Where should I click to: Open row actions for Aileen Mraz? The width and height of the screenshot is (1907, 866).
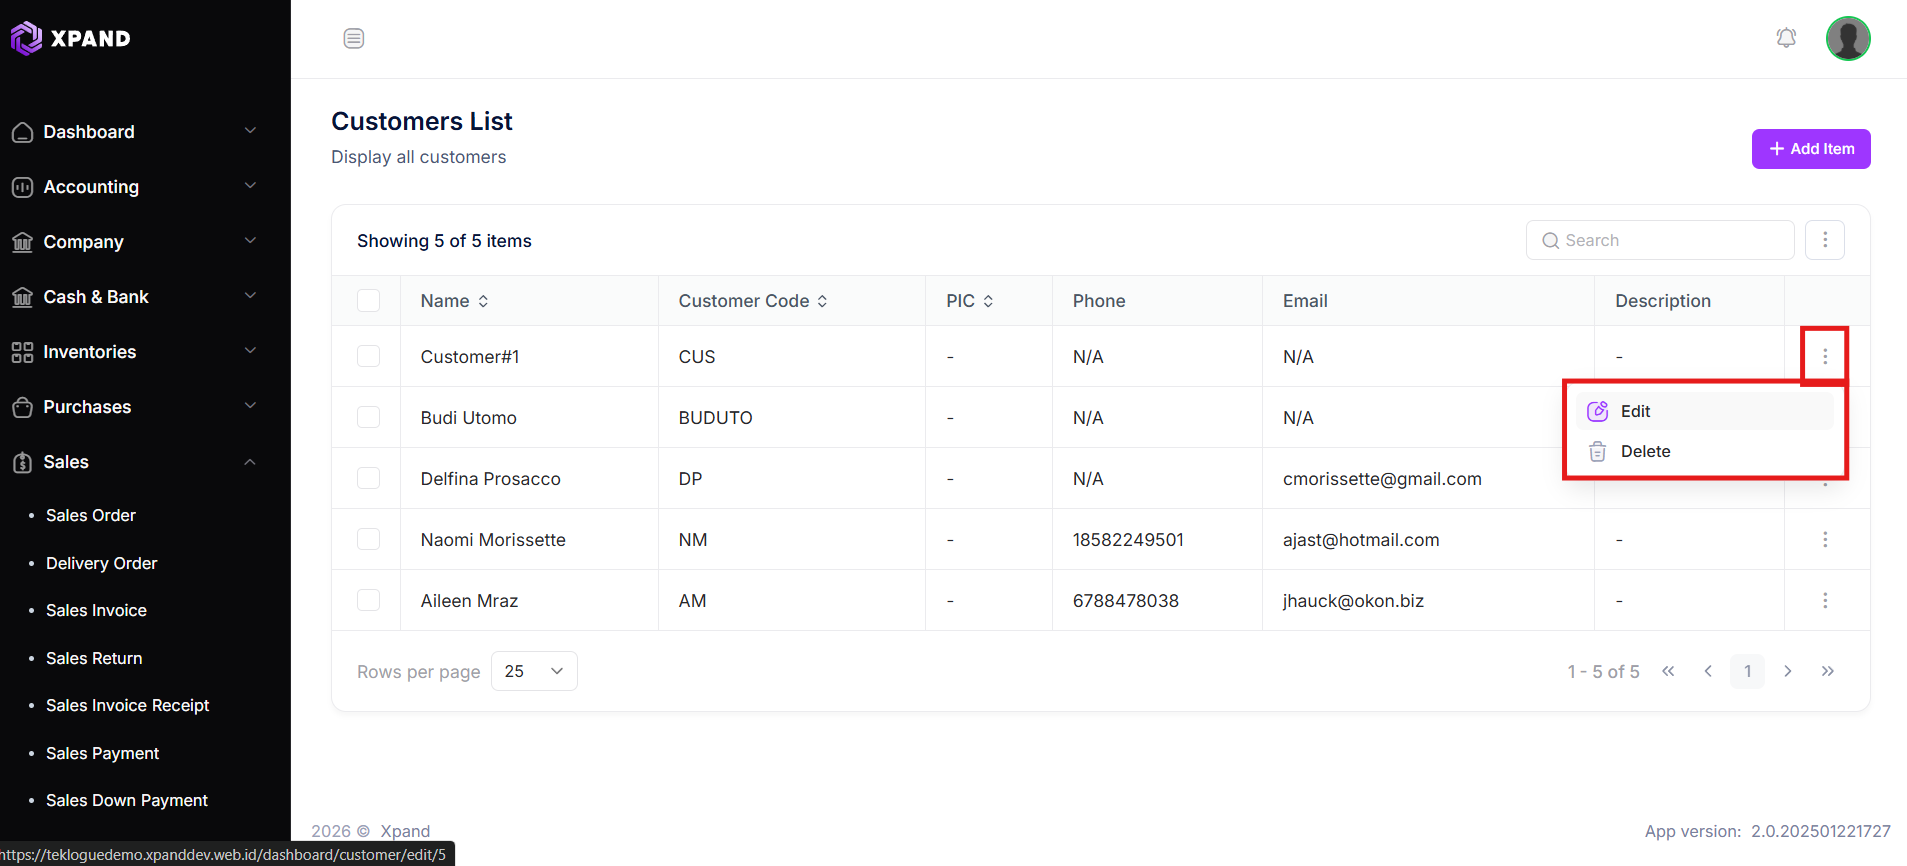point(1825,600)
